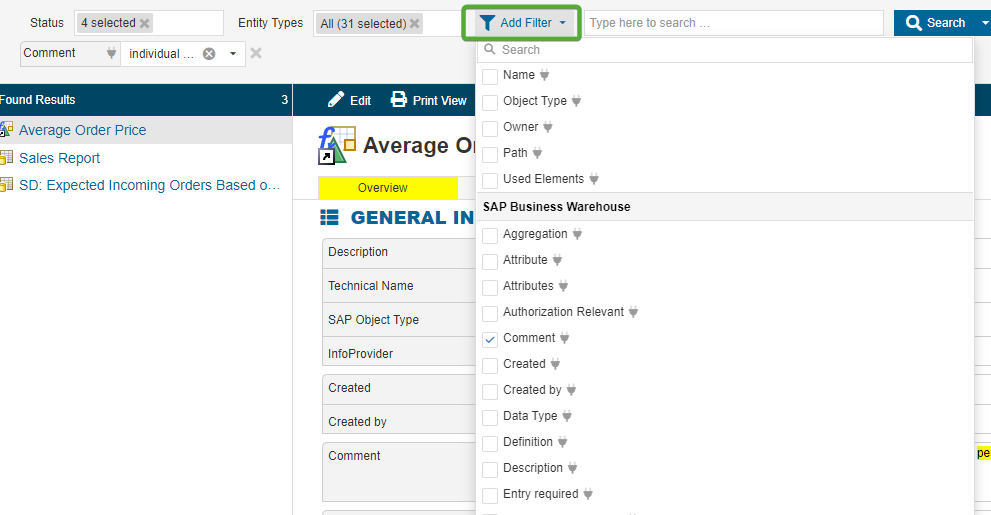Remove the 4 selected Status tag
The image size is (991, 515).
(145, 23)
